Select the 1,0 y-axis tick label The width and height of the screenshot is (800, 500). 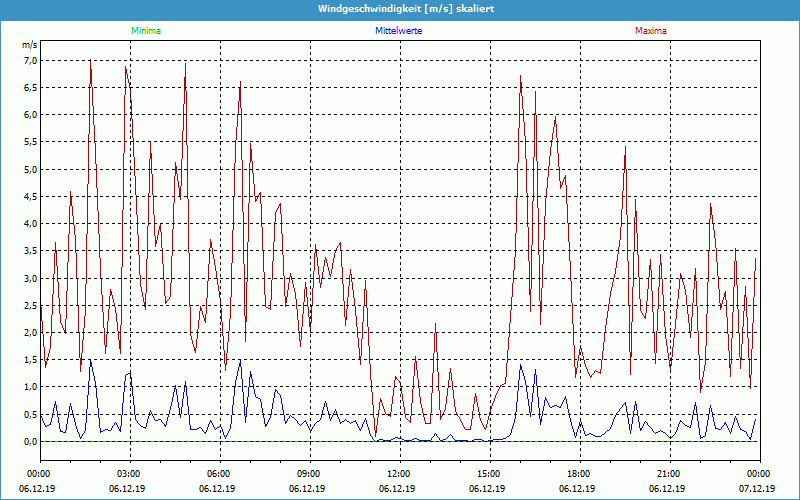click(30, 387)
